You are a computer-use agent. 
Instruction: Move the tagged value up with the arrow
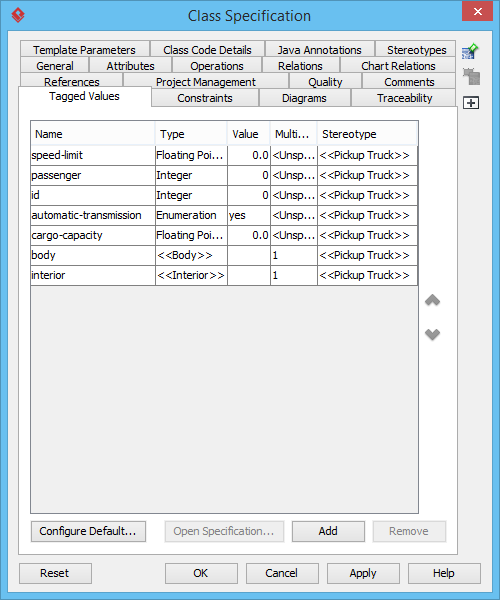click(432, 300)
